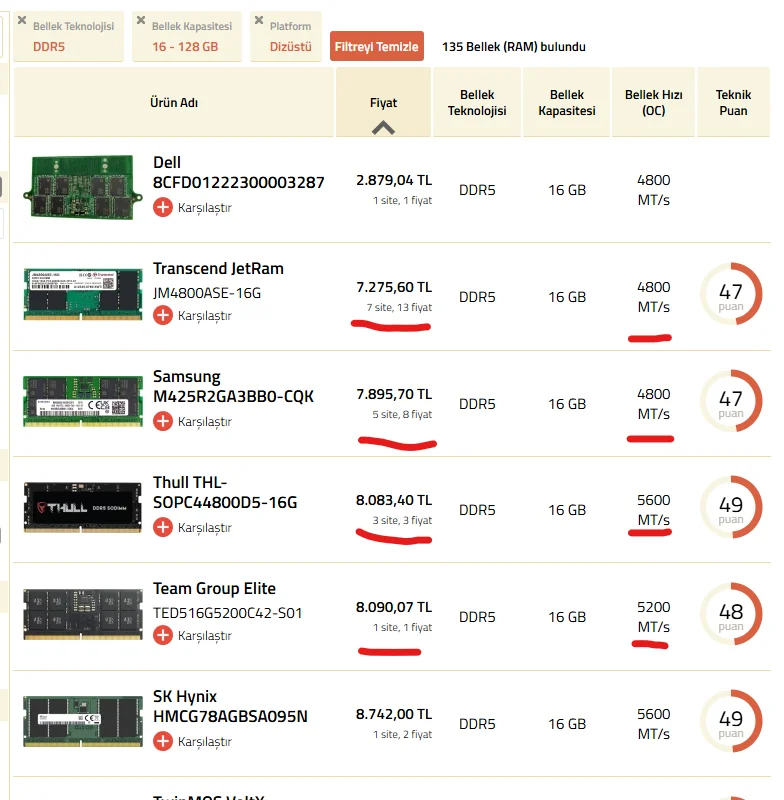Viewport: 784px width, 800px height.
Task: Open the SK Hynix HMCG78AGBSA095N product link
Action: tap(230, 706)
